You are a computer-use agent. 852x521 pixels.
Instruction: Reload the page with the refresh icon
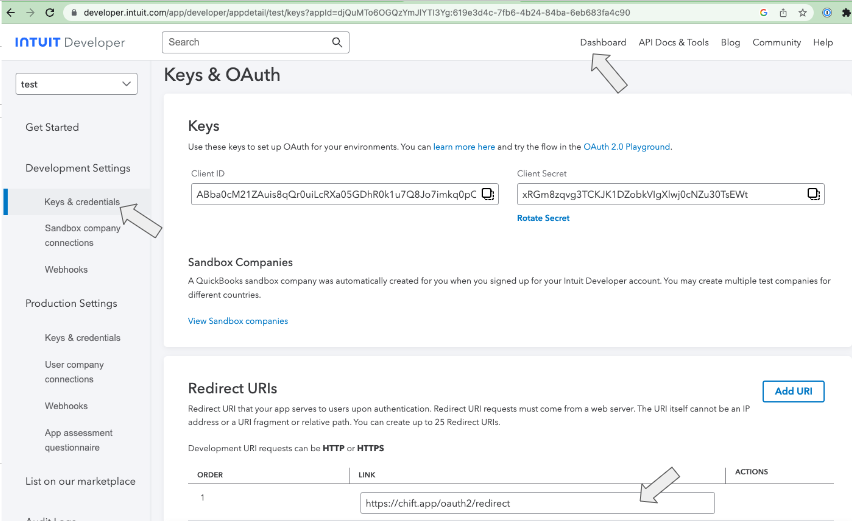[49, 12]
